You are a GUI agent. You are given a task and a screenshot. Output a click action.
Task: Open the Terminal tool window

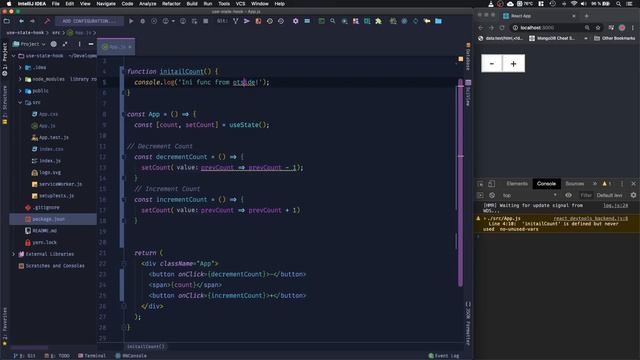click(92, 356)
